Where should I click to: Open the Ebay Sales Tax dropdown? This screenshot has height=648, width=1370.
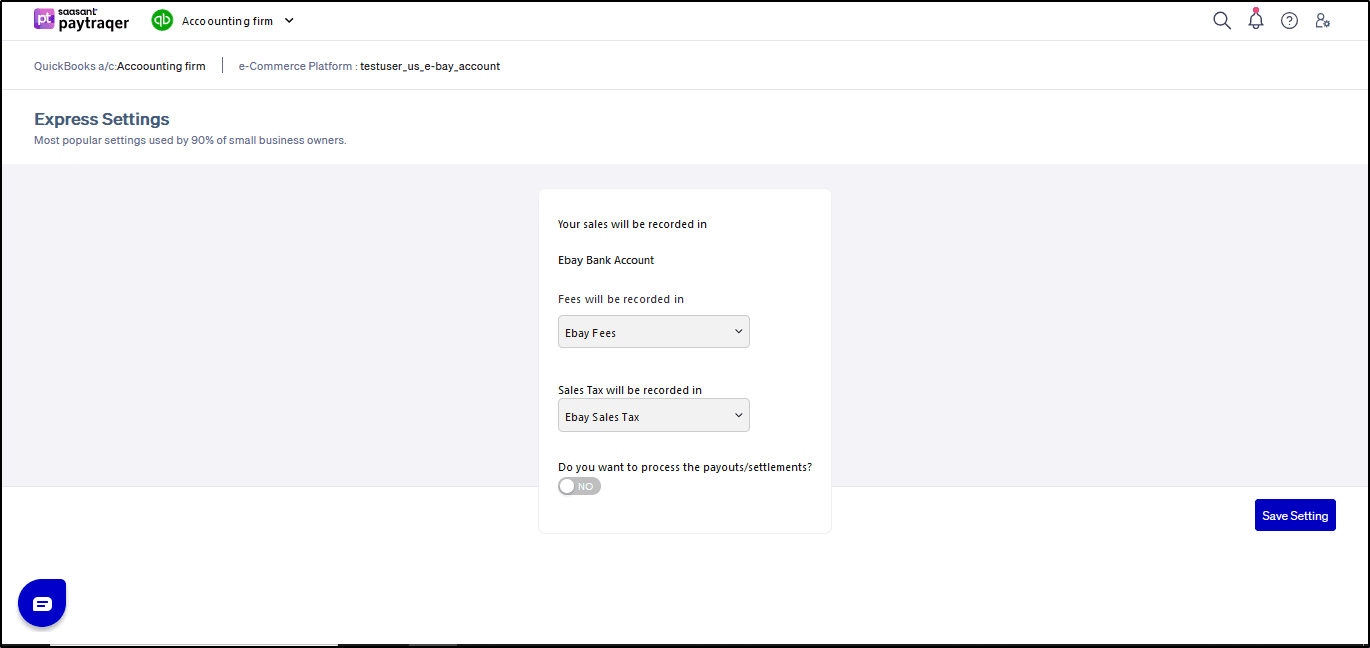[x=653, y=416]
